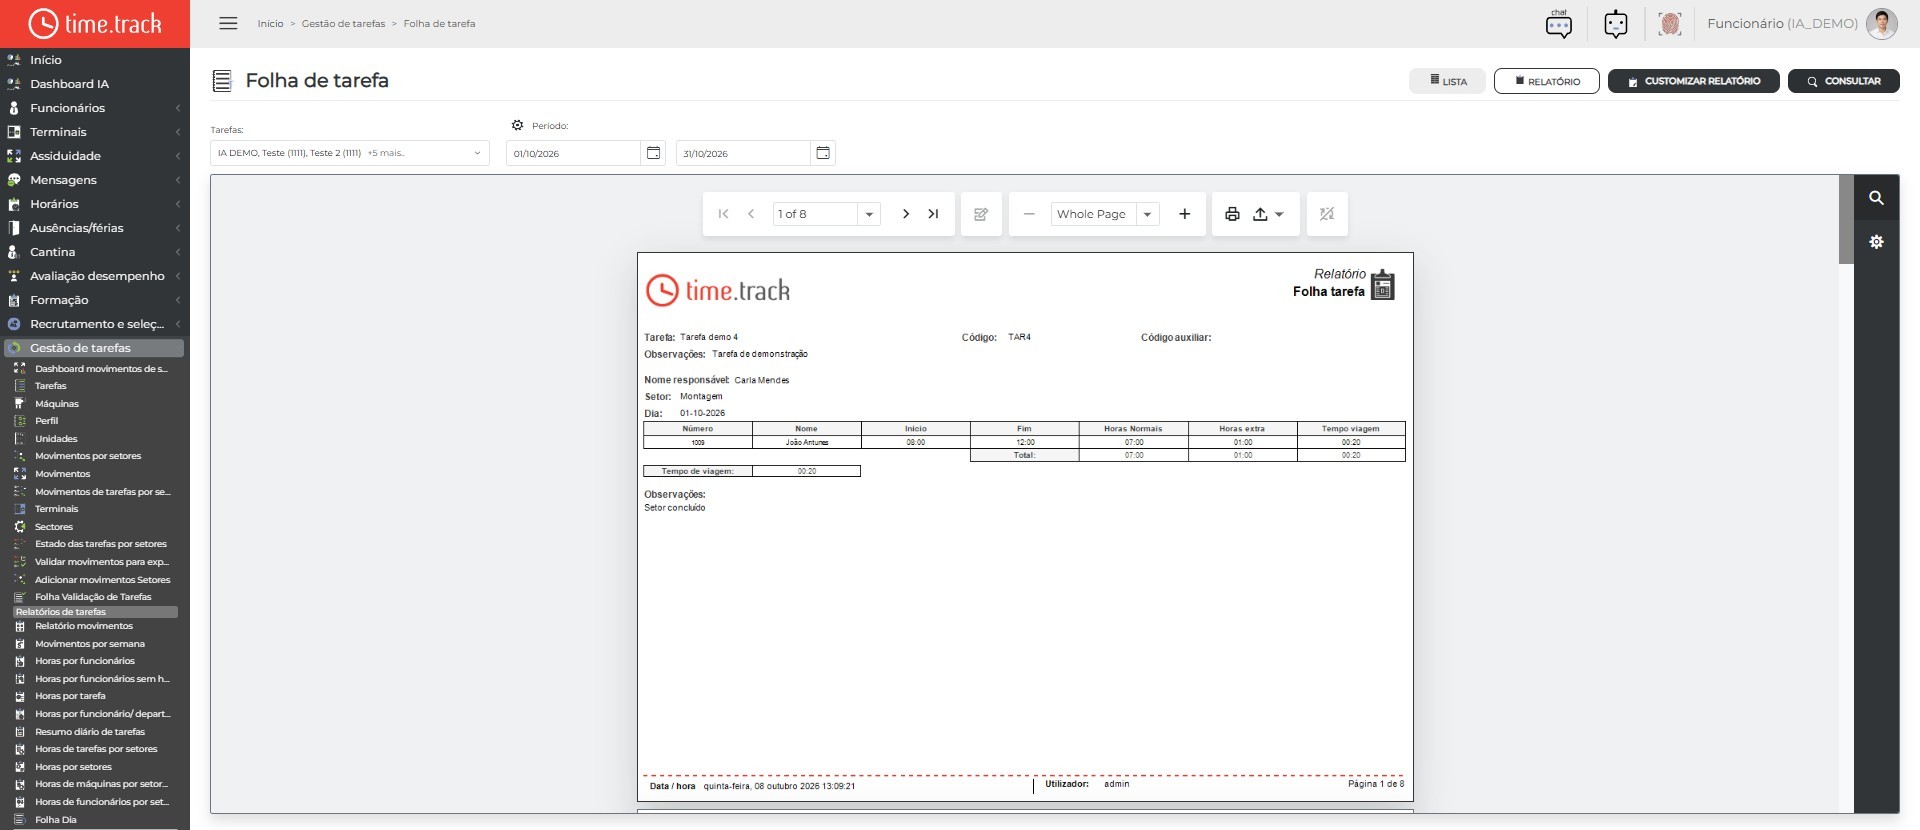This screenshot has height=830, width=1920.
Task: Zoom out report with minus icon
Action: (1028, 214)
